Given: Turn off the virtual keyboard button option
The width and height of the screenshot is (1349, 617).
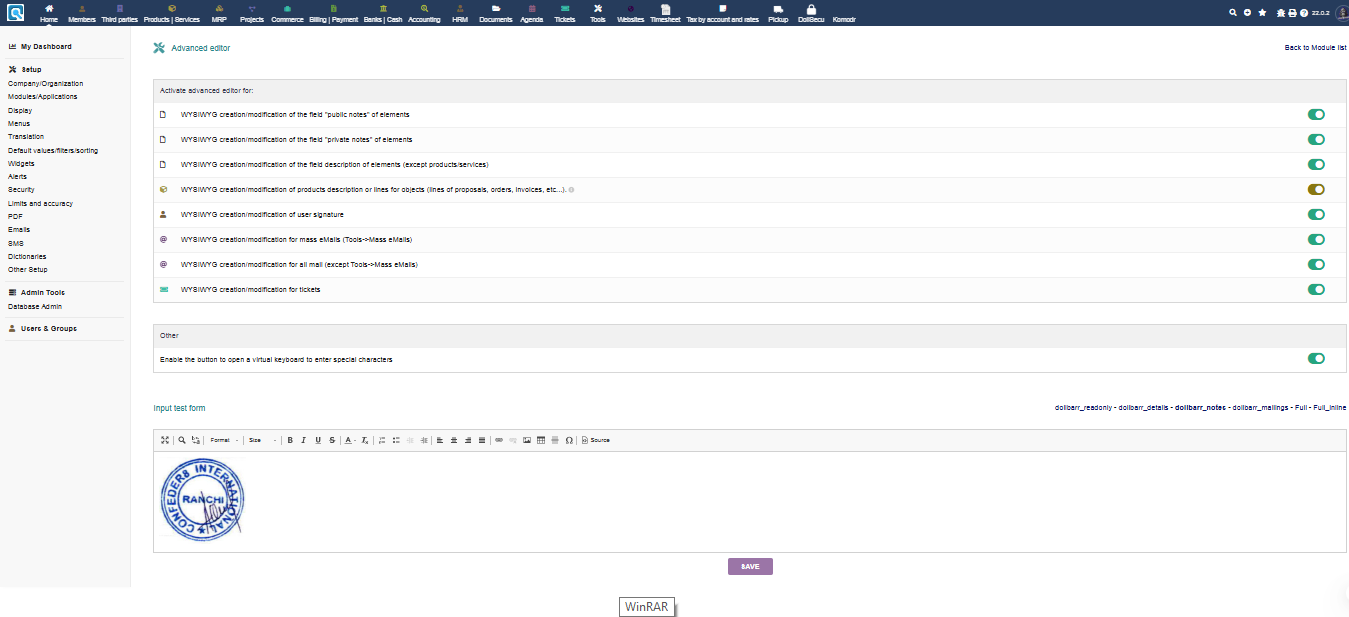Looking at the screenshot, I should 1316,358.
